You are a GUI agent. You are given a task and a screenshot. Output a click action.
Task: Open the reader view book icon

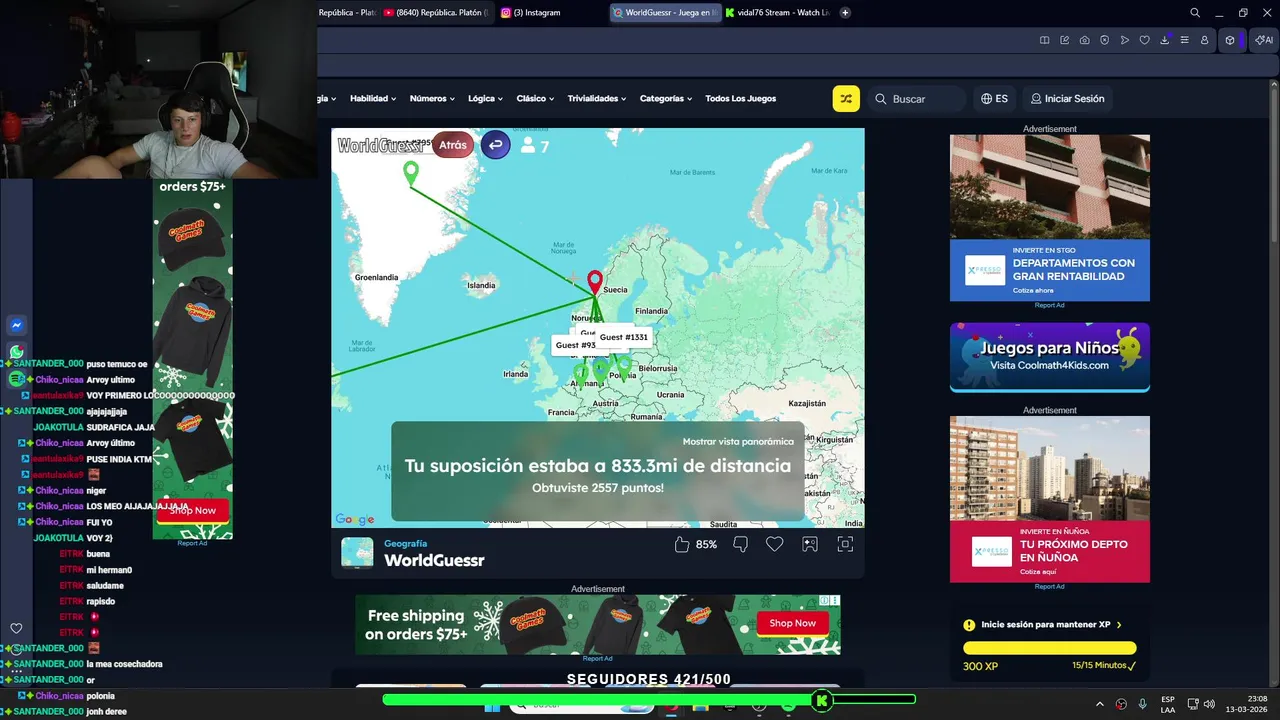pos(1045,40)
